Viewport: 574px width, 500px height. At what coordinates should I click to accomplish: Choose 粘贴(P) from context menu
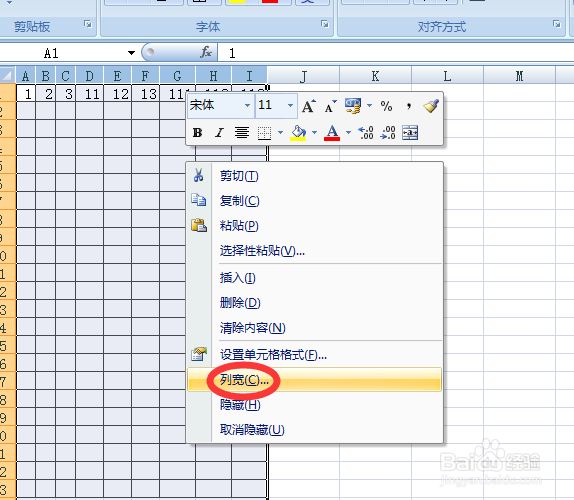coord(314,225)
